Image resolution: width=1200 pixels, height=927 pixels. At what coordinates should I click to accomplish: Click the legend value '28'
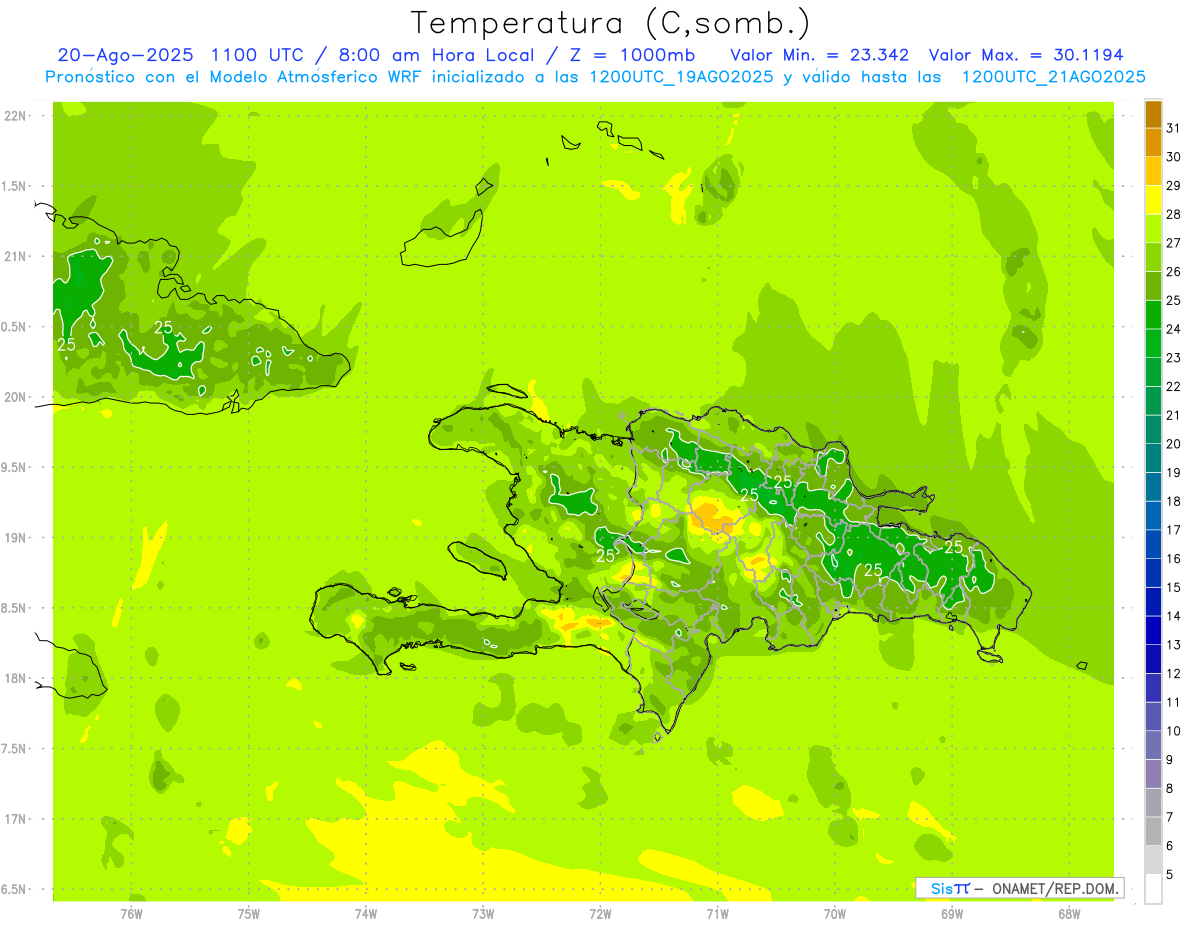[1174, 214]
